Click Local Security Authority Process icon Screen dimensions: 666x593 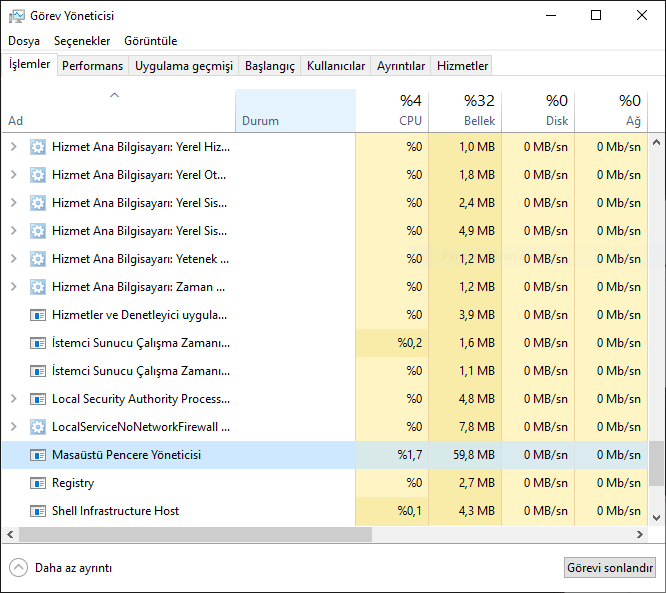tap(38, 399)
